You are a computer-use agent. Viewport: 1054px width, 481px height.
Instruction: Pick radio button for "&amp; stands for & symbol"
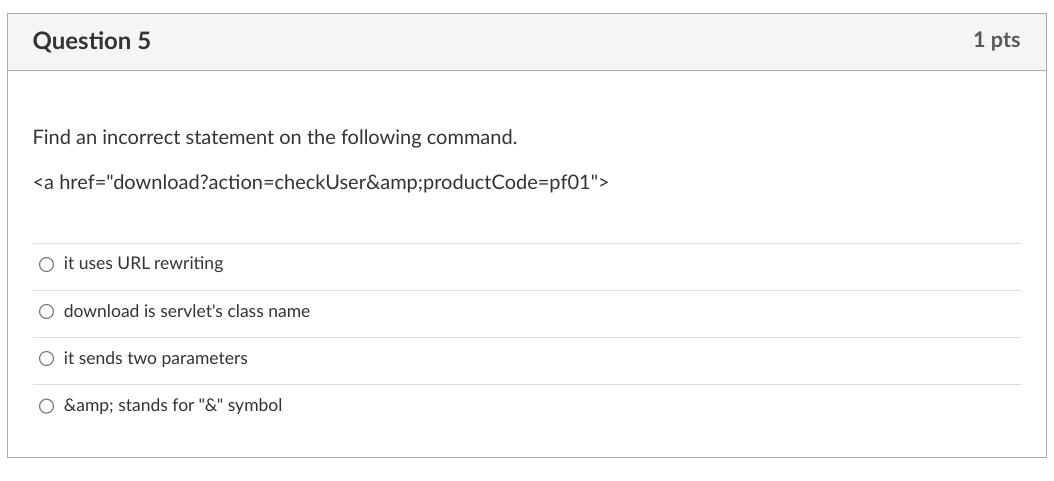[46, 405]
